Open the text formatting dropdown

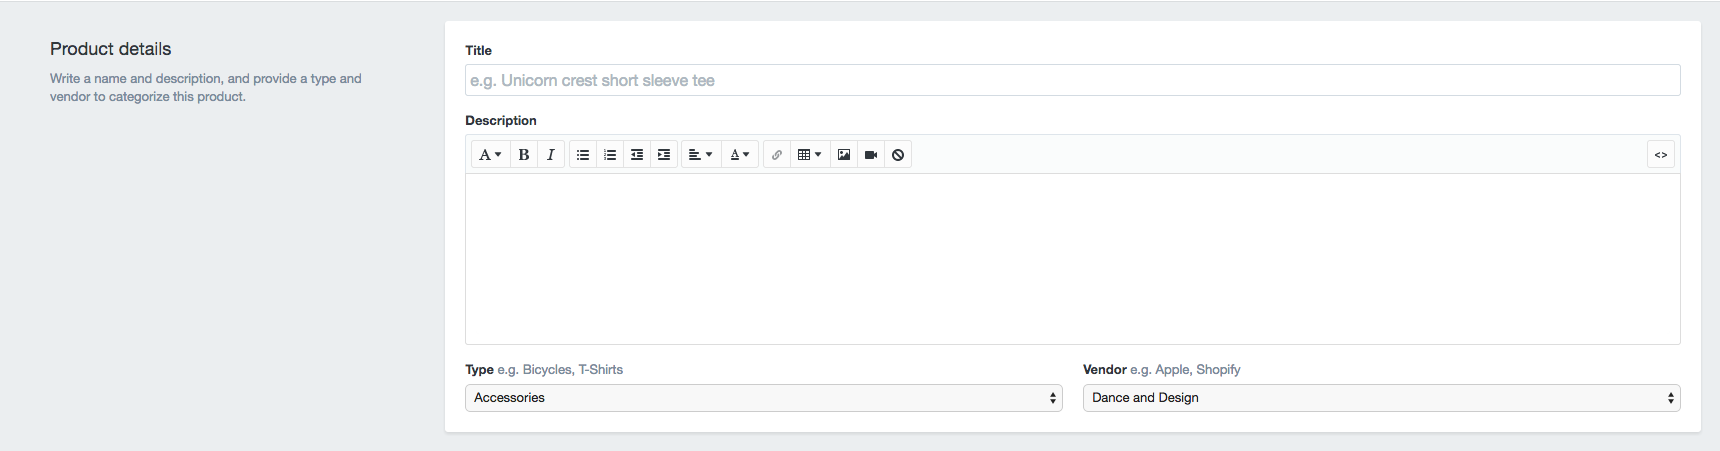[490, 155]
